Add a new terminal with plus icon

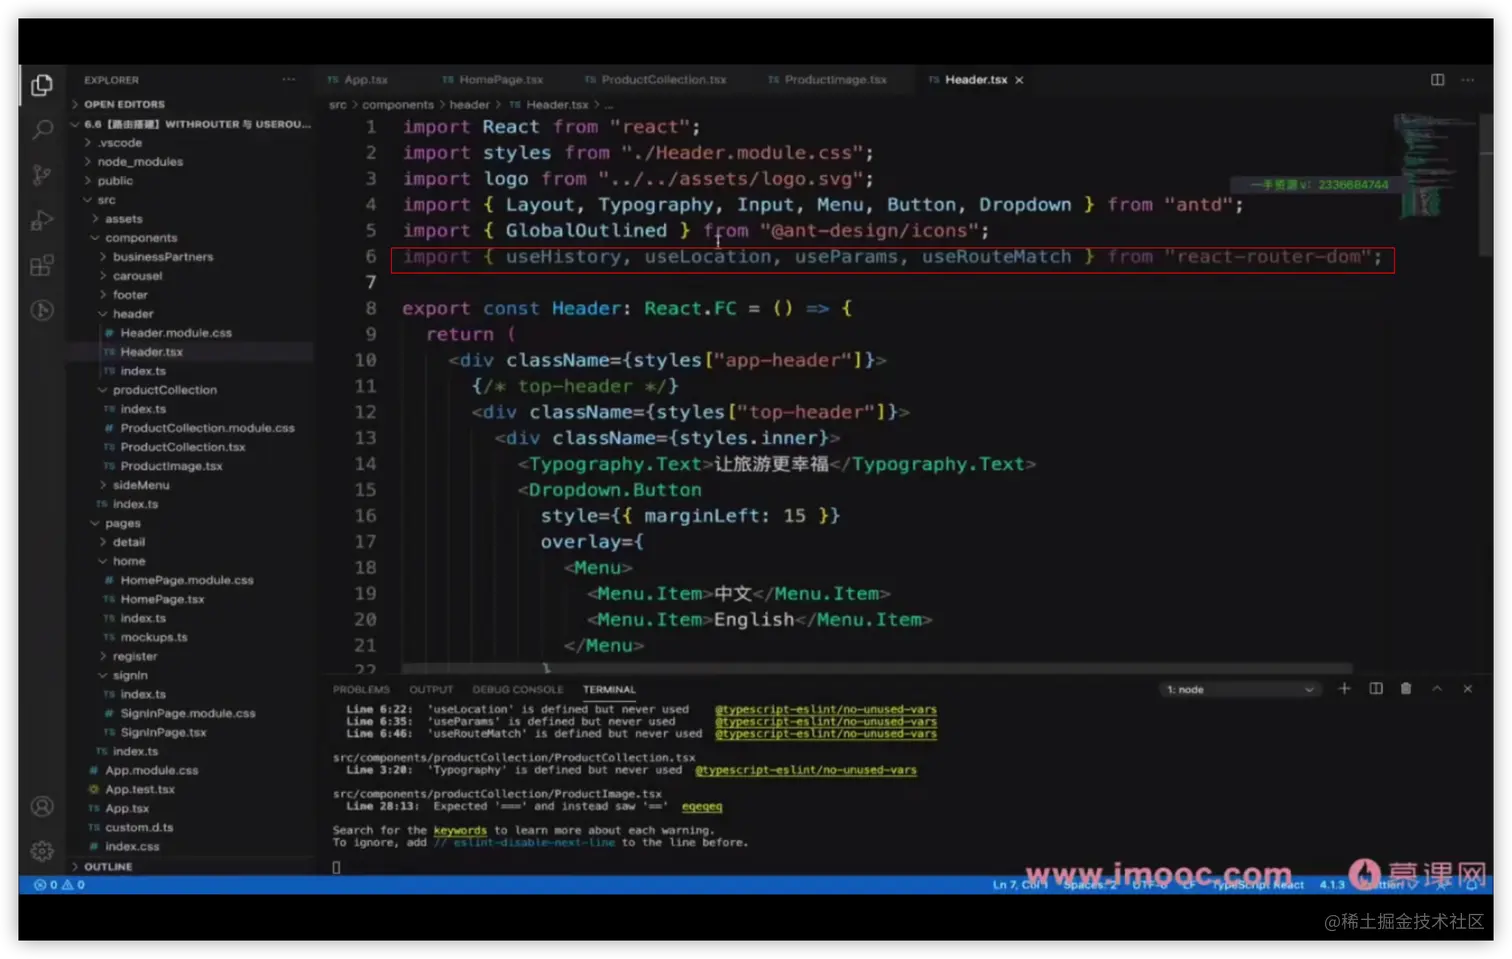pyautogui.click(x=1344, y=689)
